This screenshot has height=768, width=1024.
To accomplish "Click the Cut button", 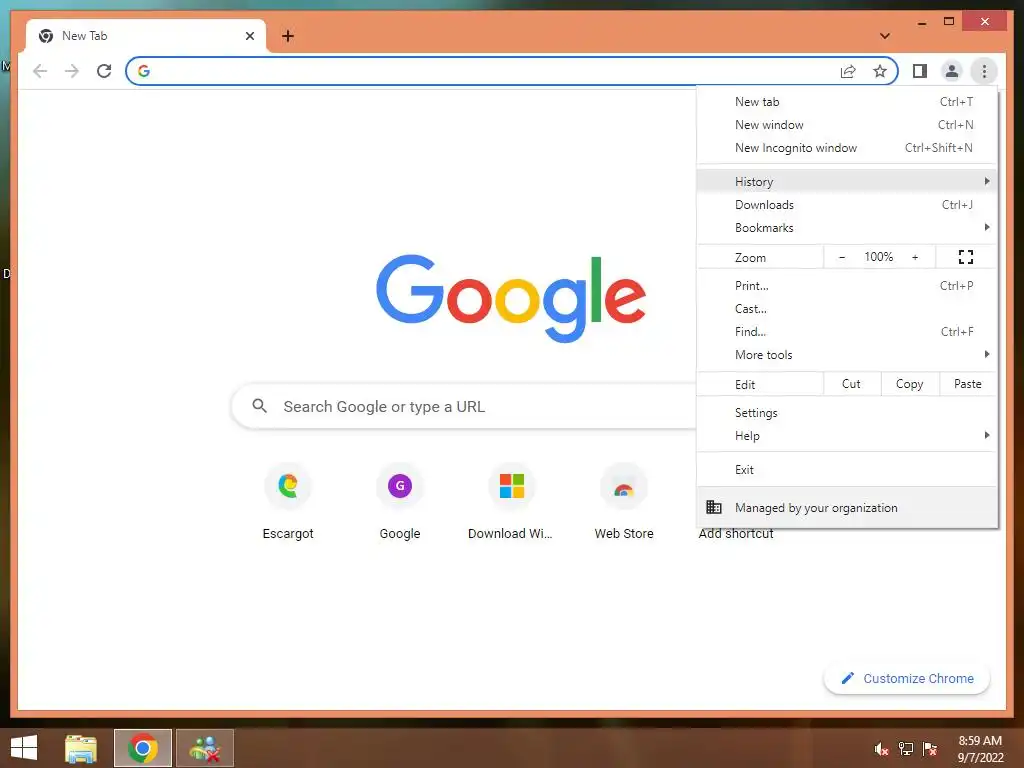I will (852, 384).
